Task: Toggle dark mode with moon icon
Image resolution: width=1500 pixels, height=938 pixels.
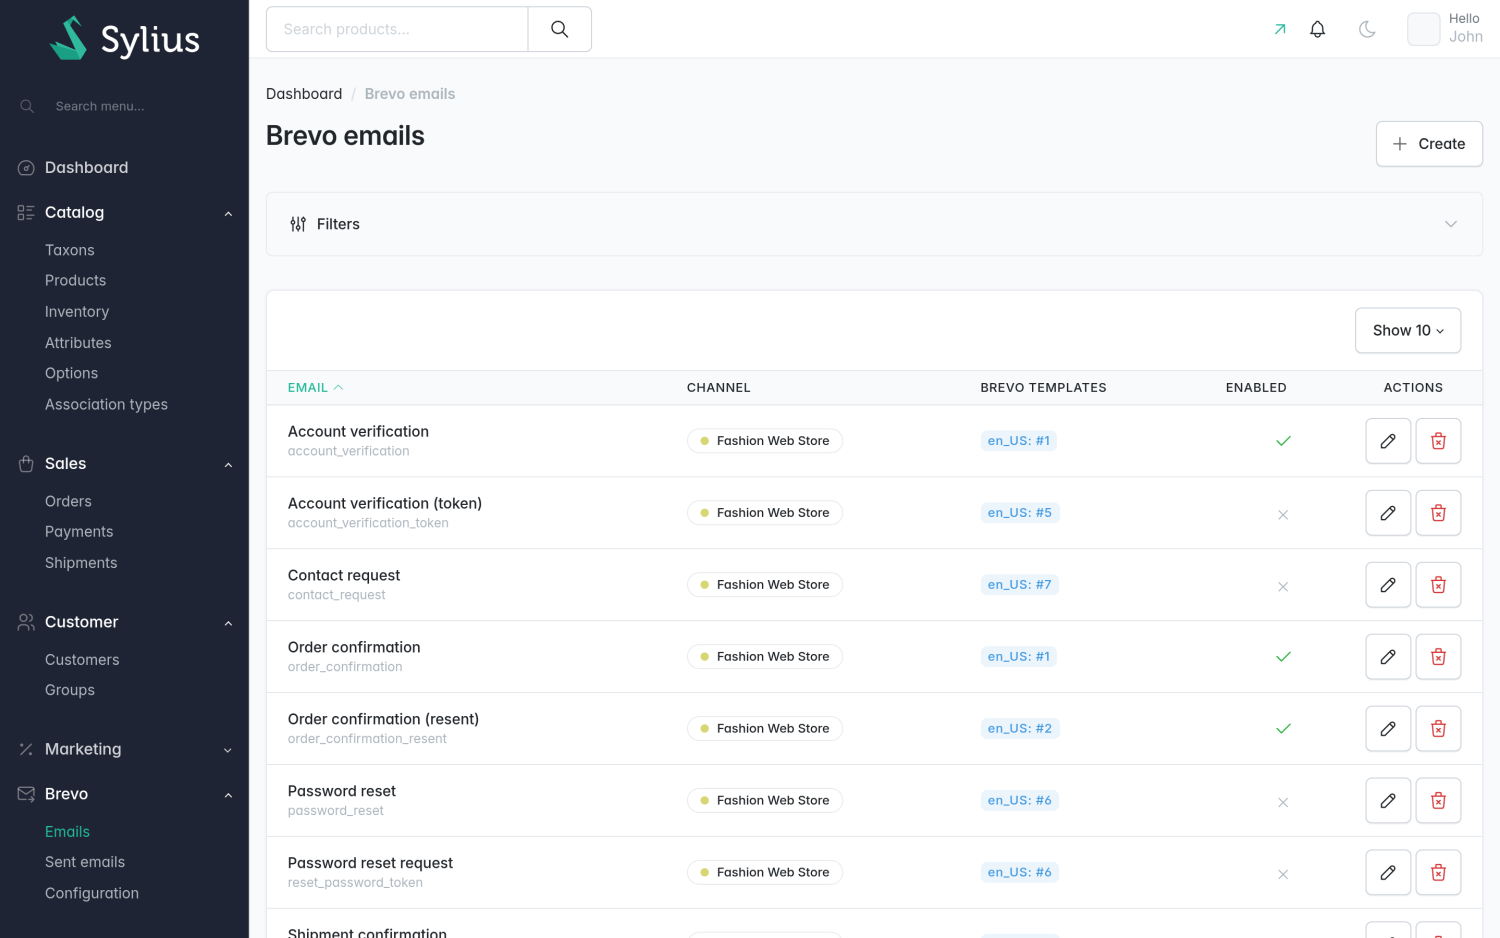Action: pyautogui.click(x=1367, y=29)
